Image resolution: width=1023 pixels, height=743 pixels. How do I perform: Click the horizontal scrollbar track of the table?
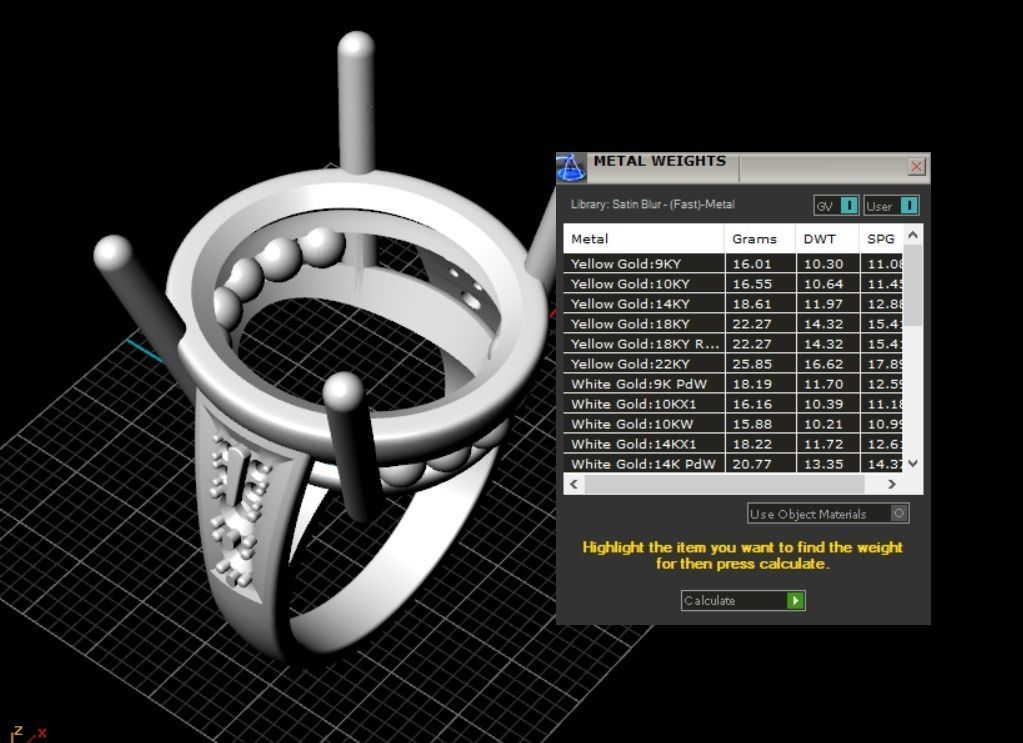click(x=725, y=484)
